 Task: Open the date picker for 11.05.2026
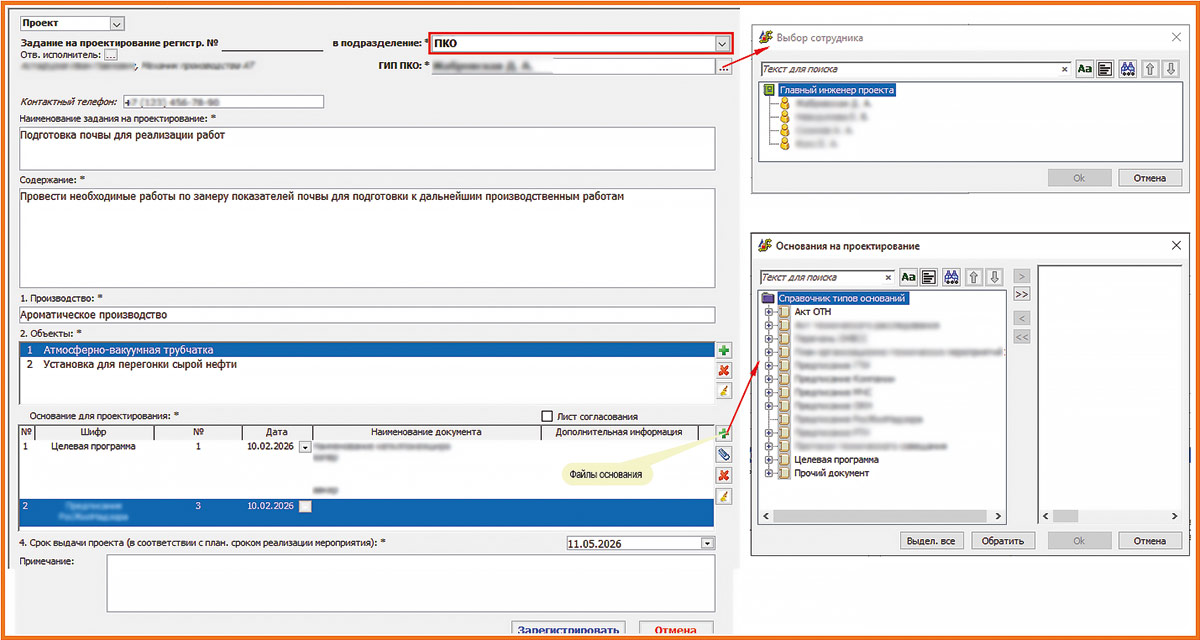[x=708, y=543]
